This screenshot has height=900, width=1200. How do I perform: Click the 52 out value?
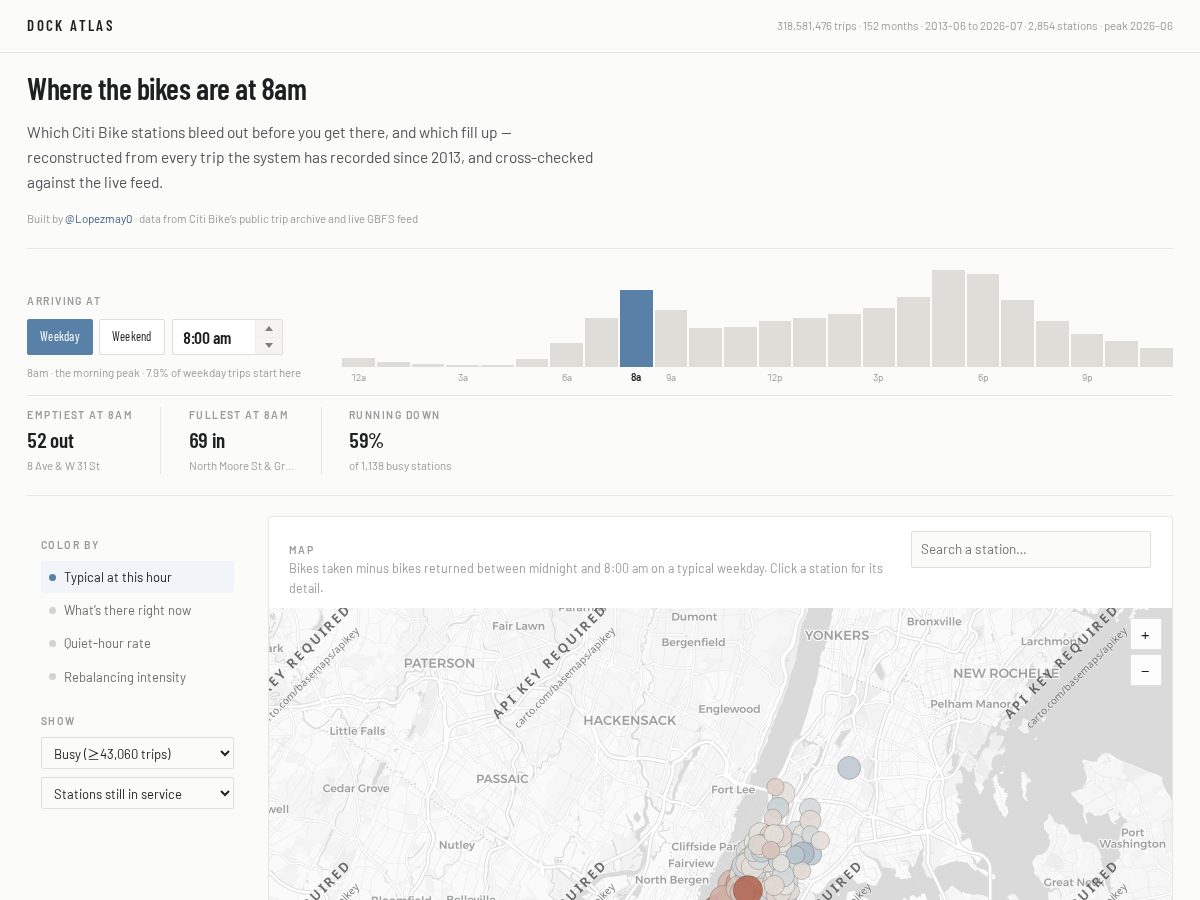pos(50,440)
